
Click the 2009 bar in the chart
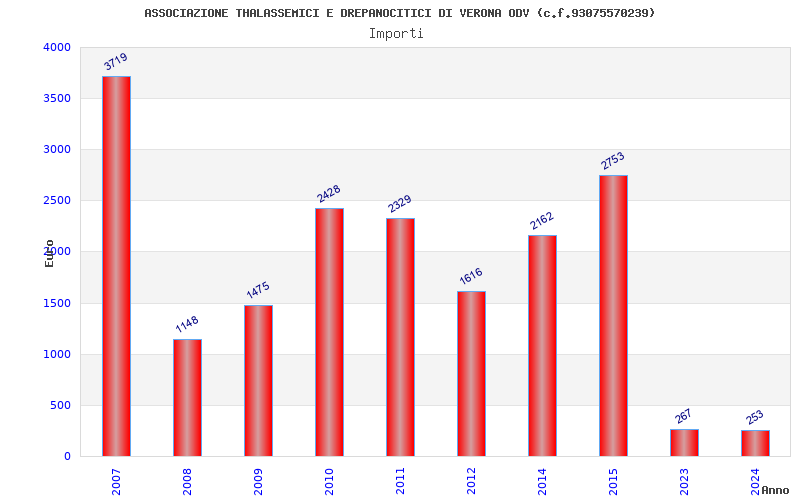point(258,381)
